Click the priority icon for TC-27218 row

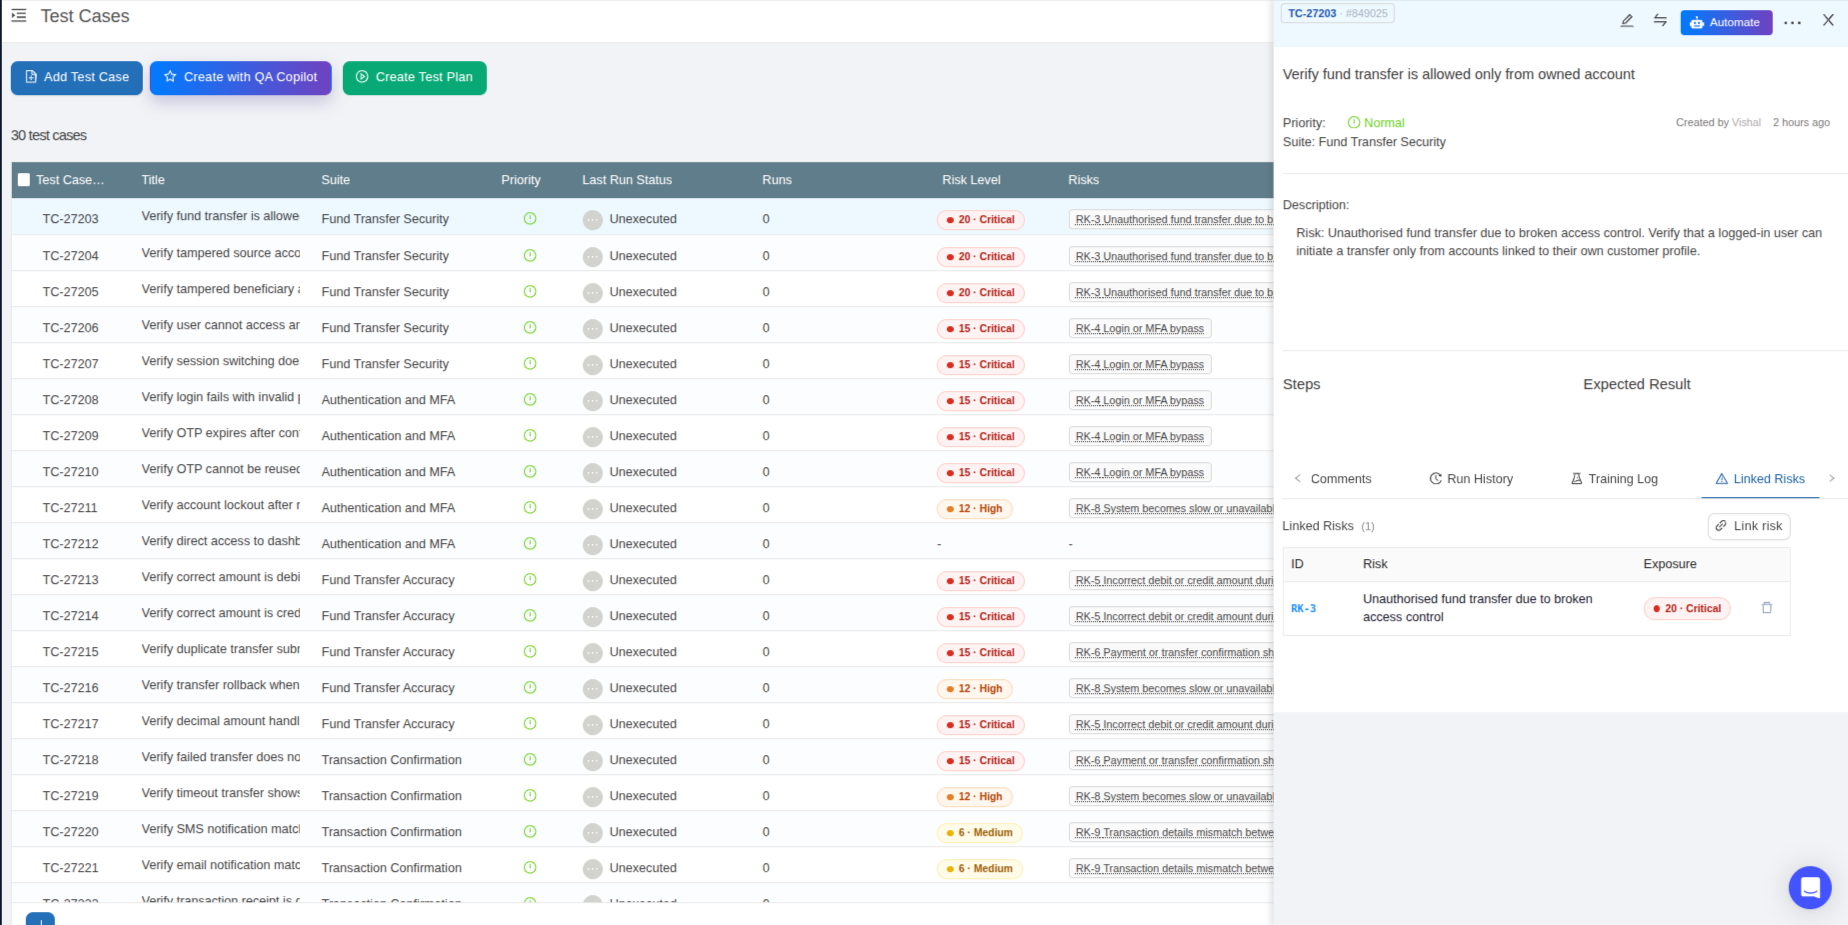coord(530,759)
